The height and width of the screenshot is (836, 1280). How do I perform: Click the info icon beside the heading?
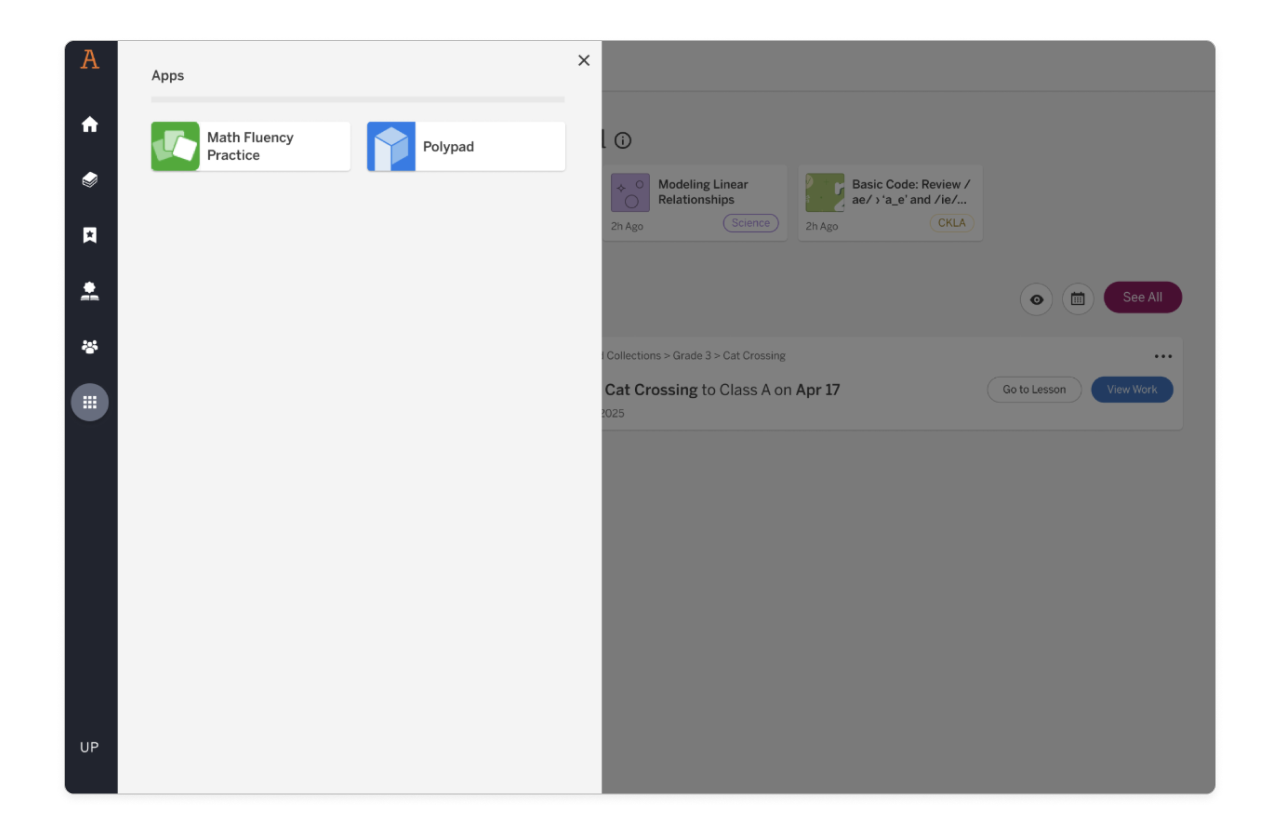coord(623,141)
